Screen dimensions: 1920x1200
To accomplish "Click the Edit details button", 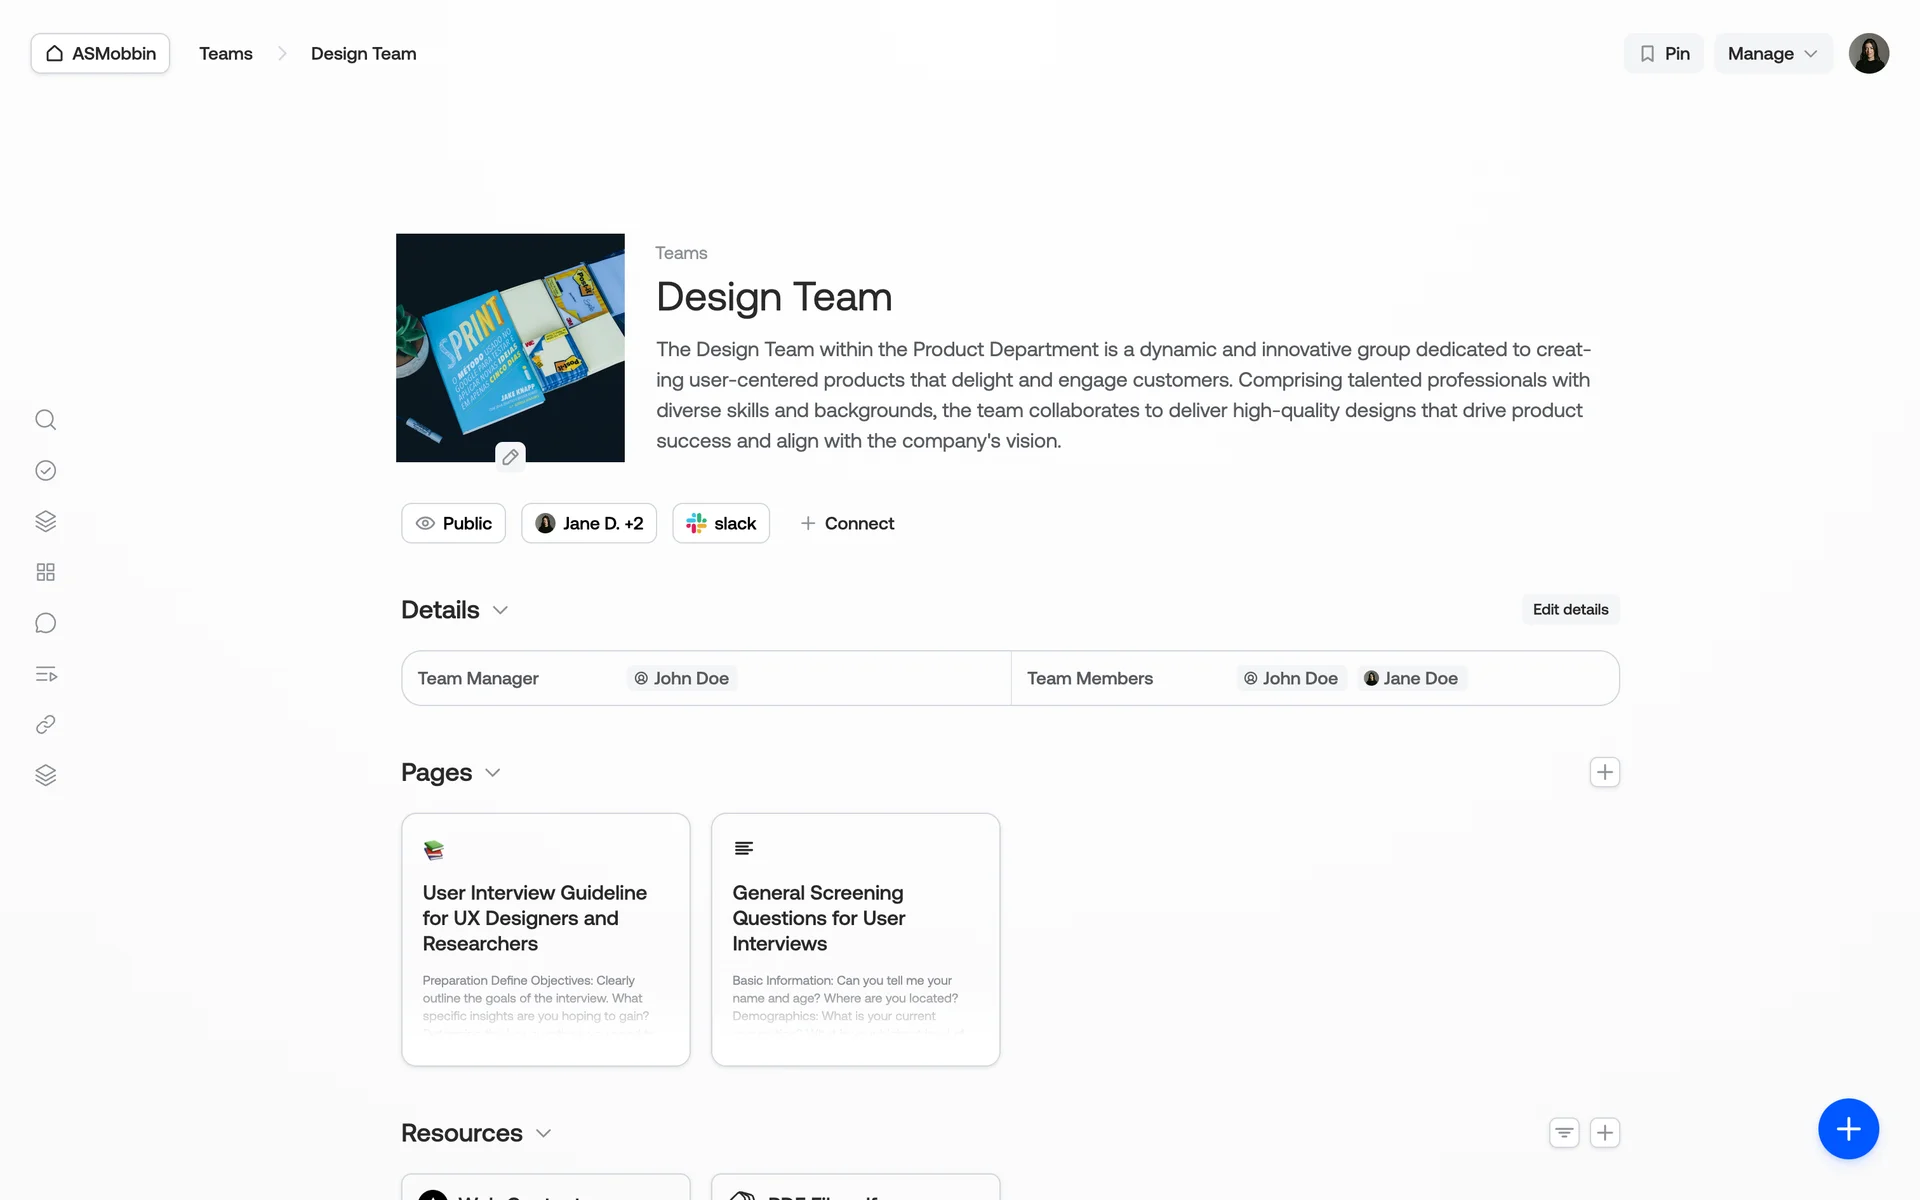I will coord(1570,610).
